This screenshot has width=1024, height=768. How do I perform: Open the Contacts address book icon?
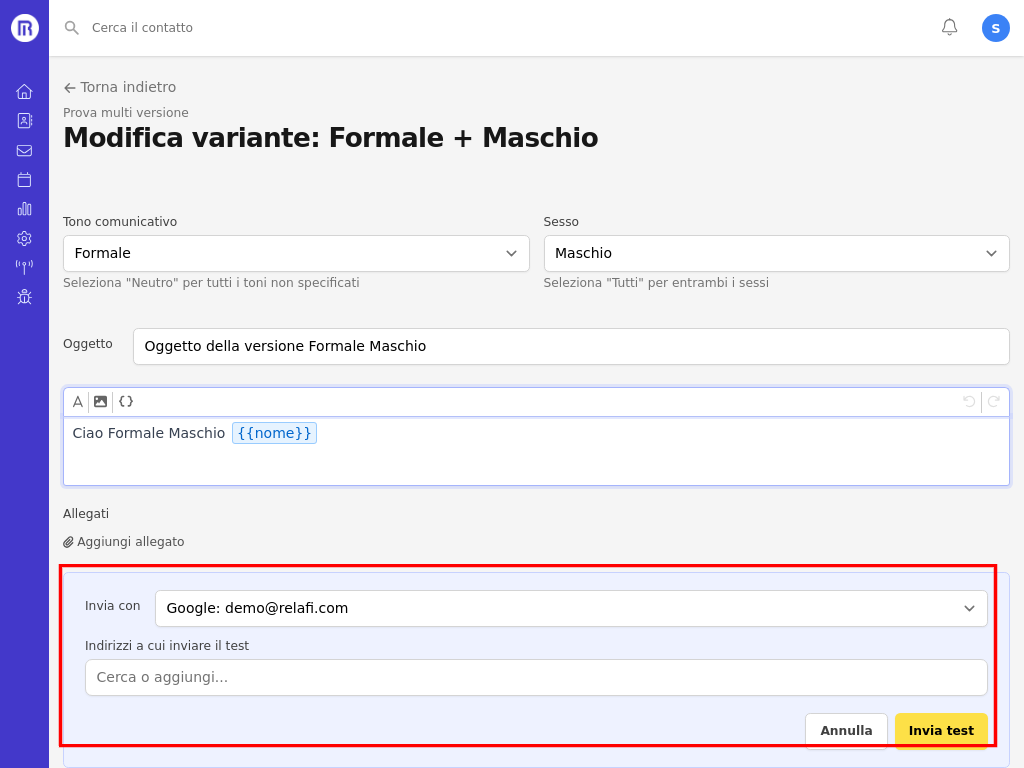tap(24, 120)
